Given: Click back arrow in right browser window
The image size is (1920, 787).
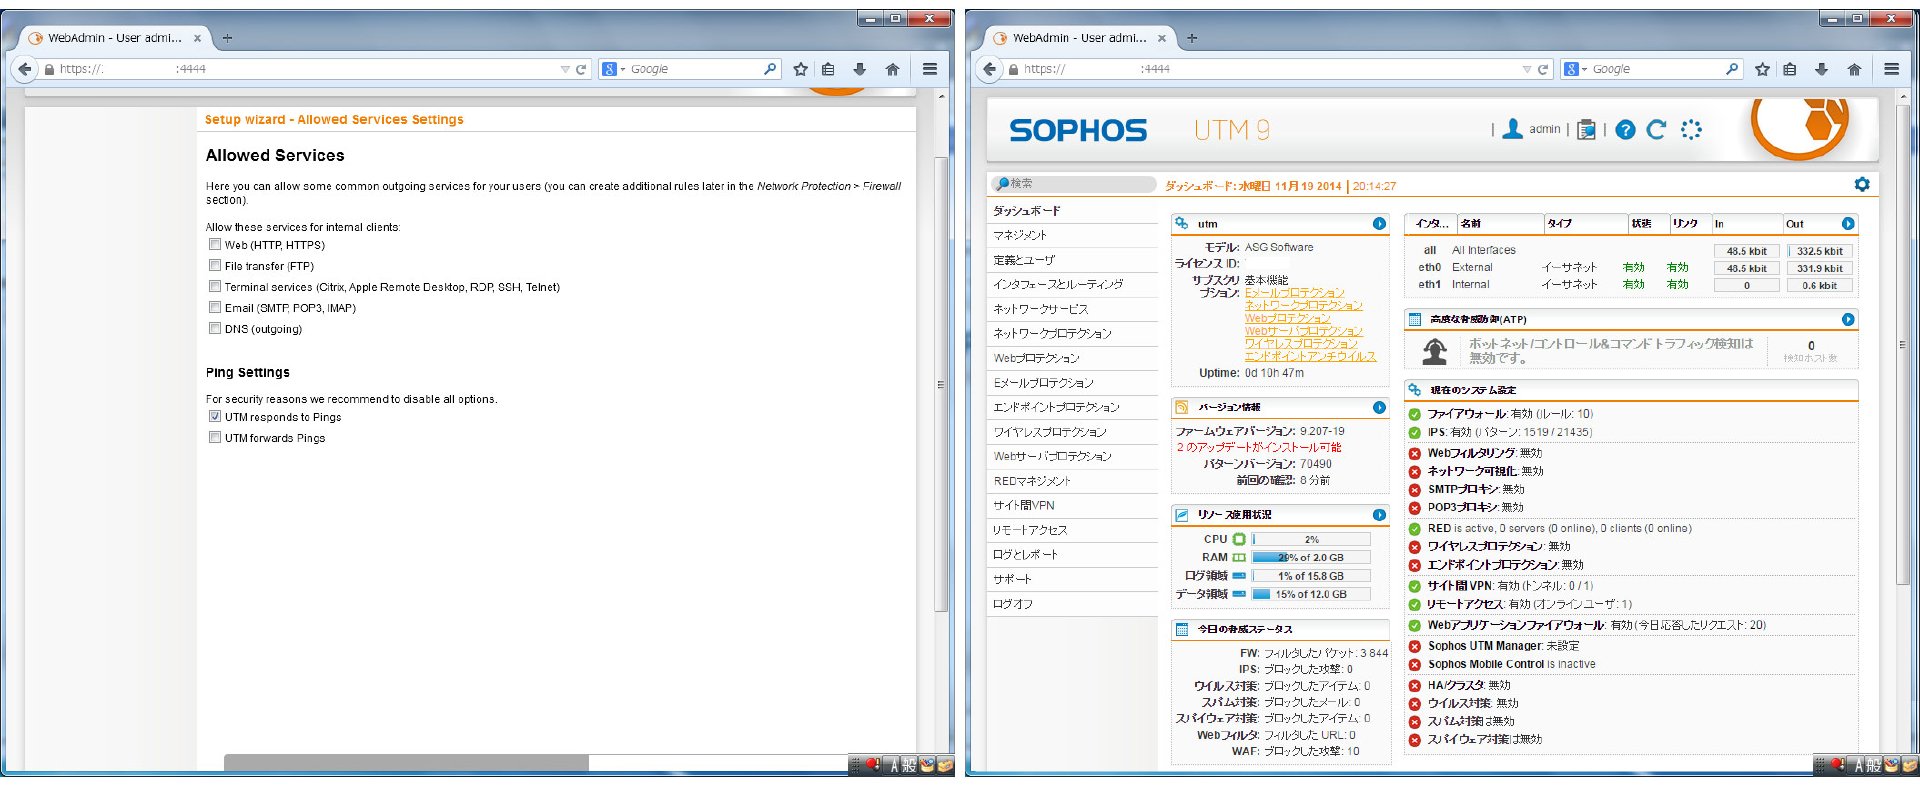Looking at the screenshot, I should coord(990,69).
